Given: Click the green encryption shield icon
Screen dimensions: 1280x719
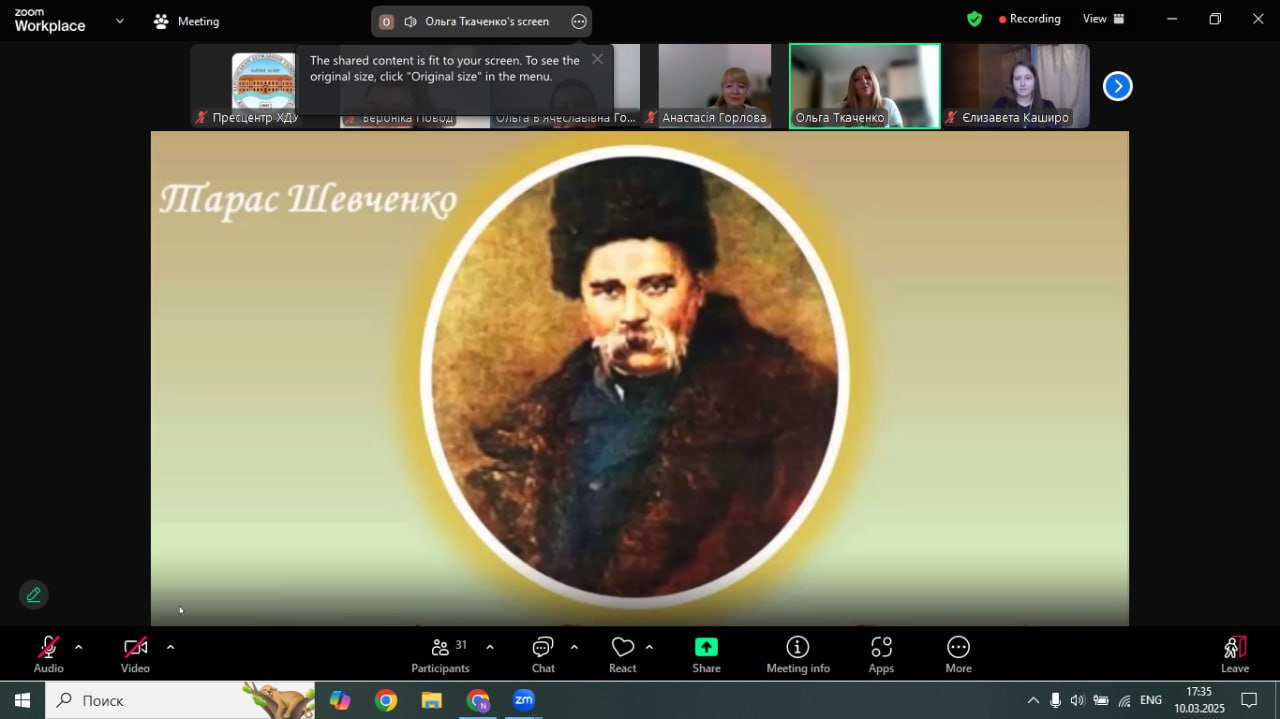Looking at the screenshot, I should tap(974, 19).
